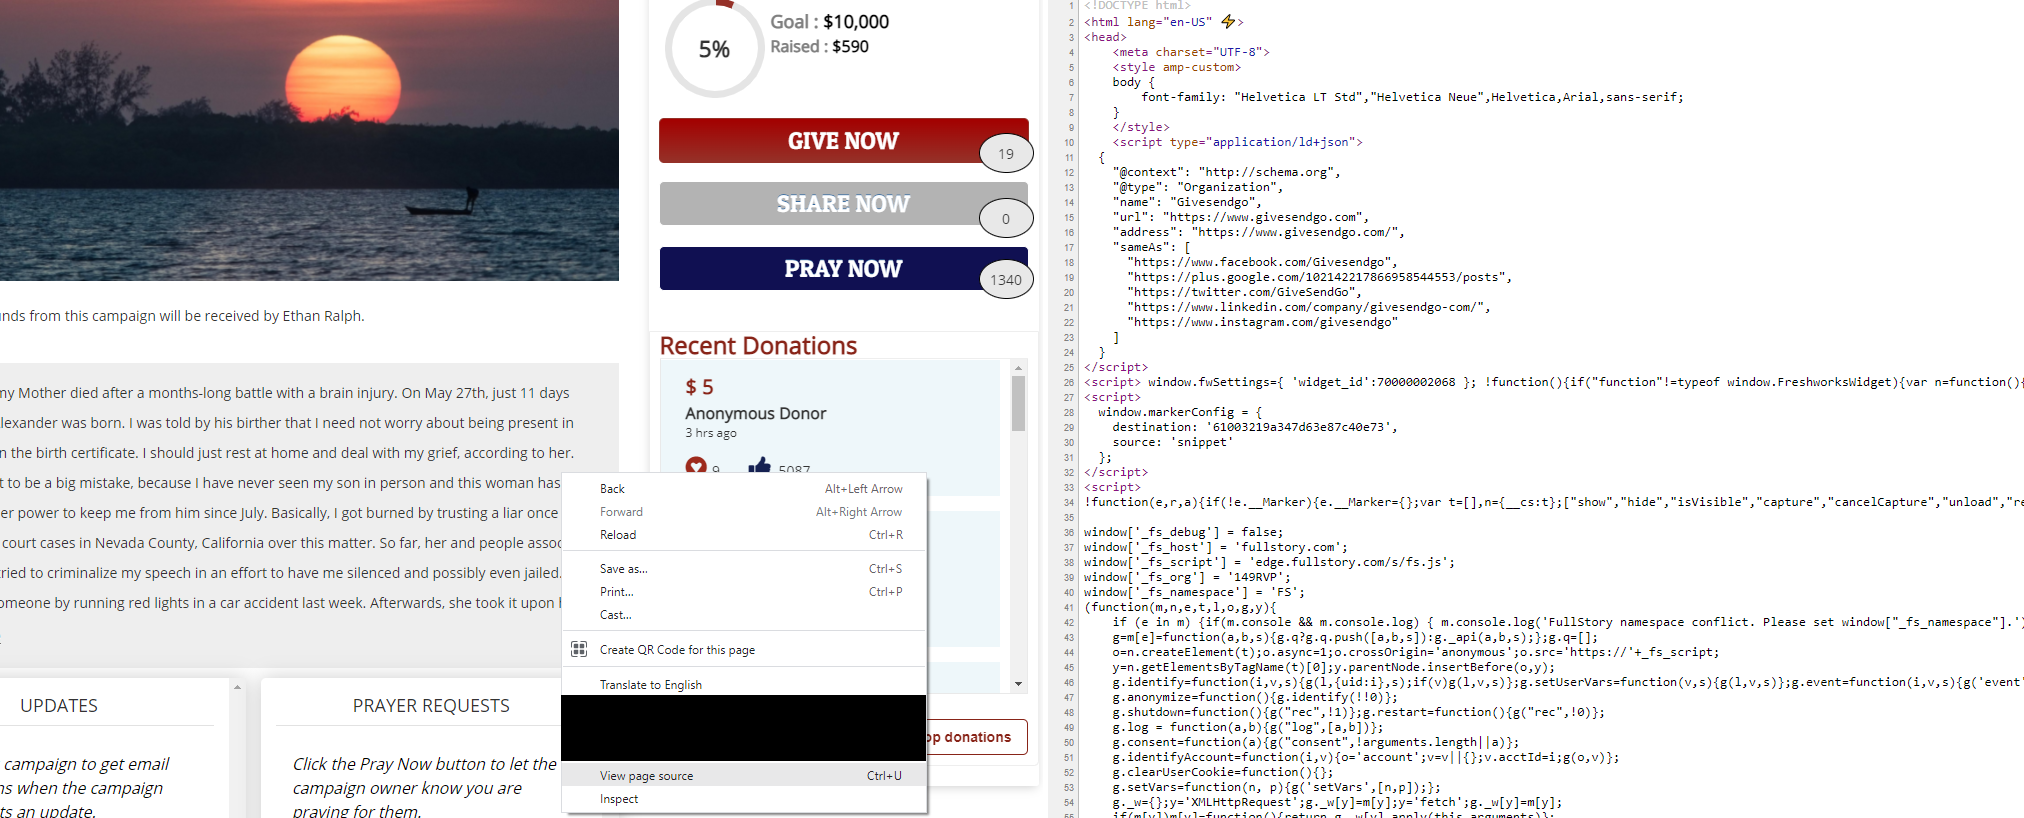The width and height of the screenshot is (2024, 818).
Task: Click the top donations button
Action: coord(977,737)
